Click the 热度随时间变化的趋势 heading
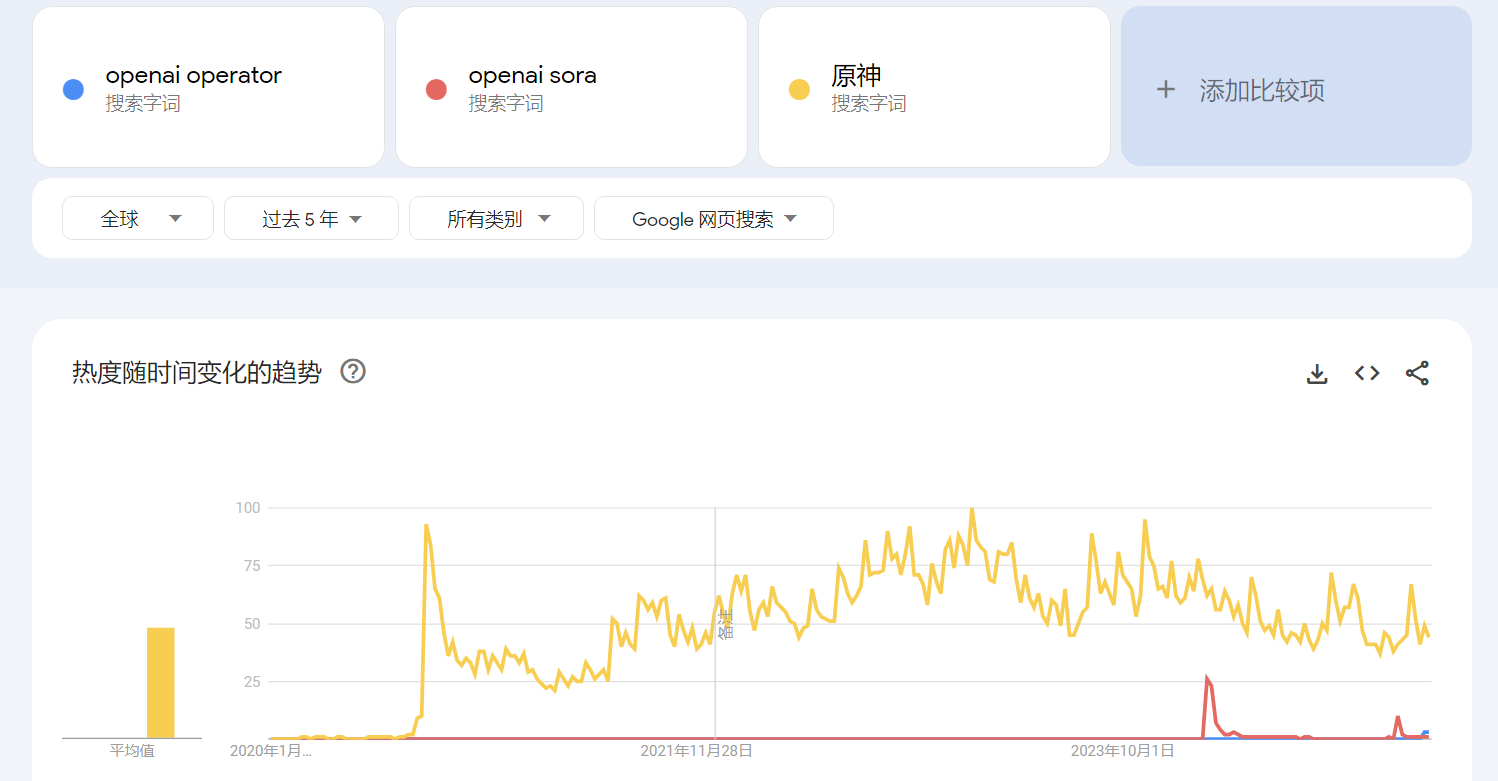1498x781 pixels. click(197, 373)
